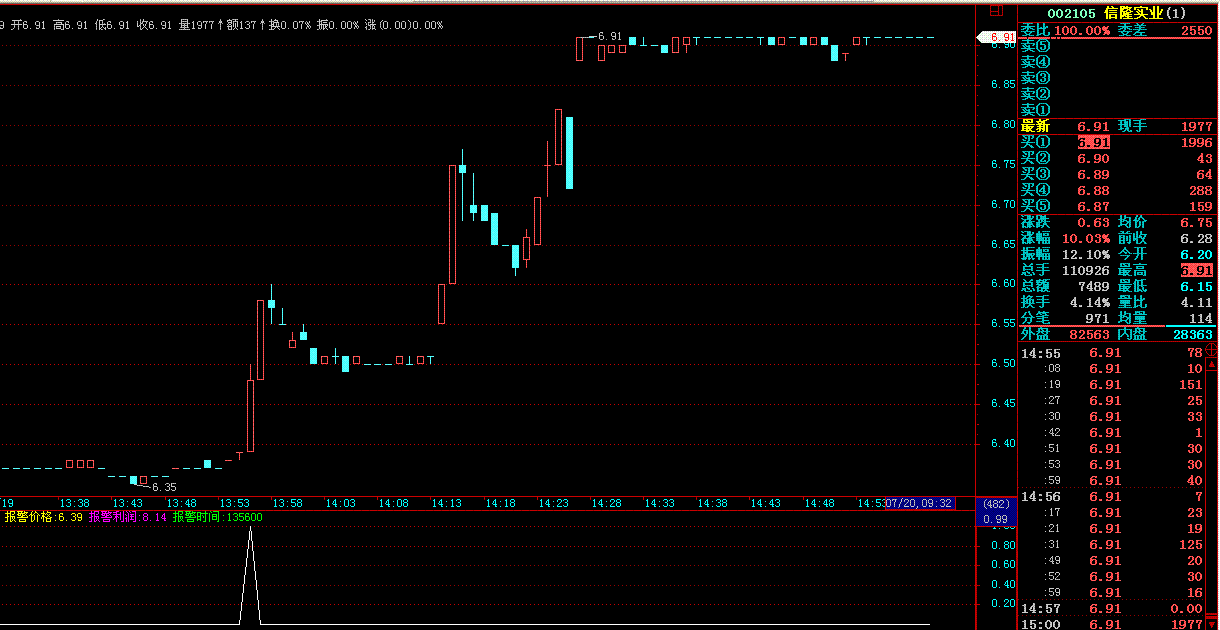Click the crosshair circle icon above tick scrollbar

[x=1211, y=350]
